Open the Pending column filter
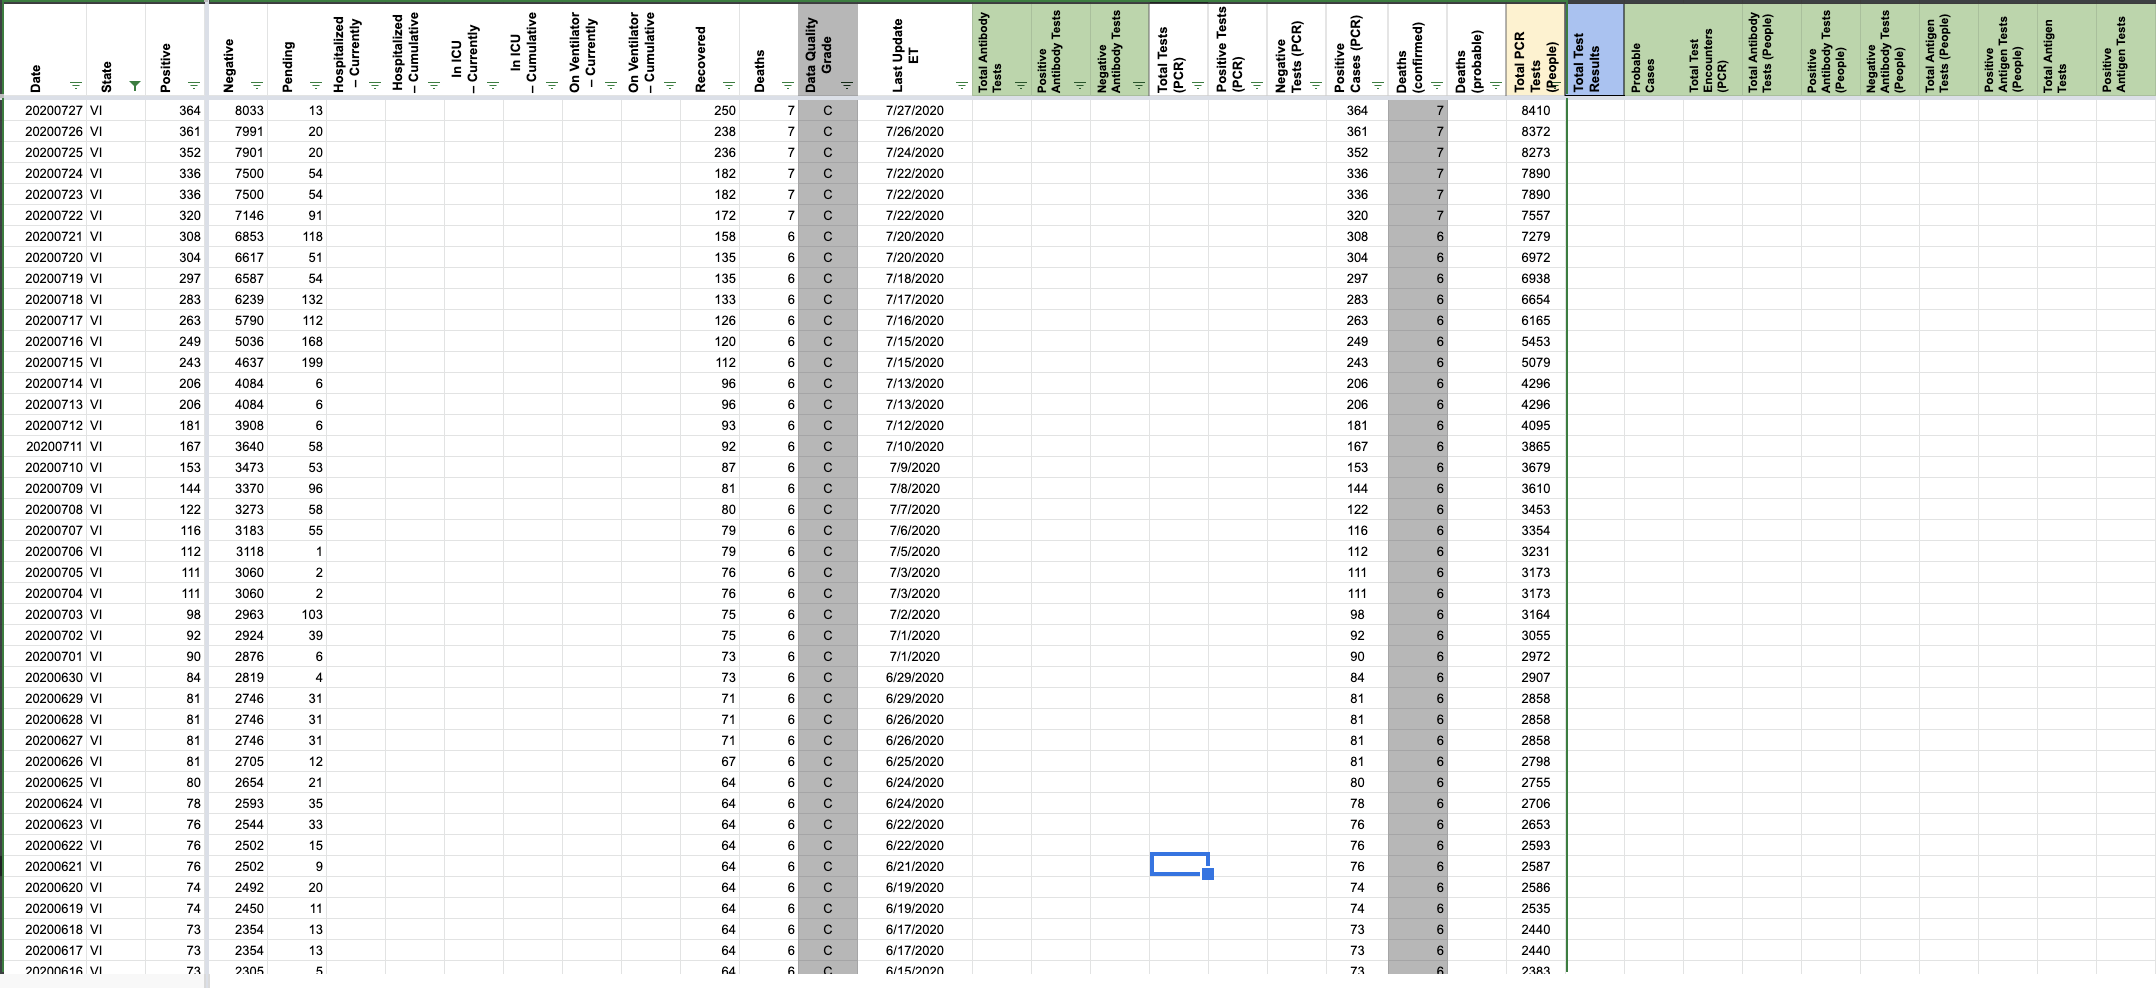The height and width of the screenshot is (988, 2156). click(x=315, y=86)
